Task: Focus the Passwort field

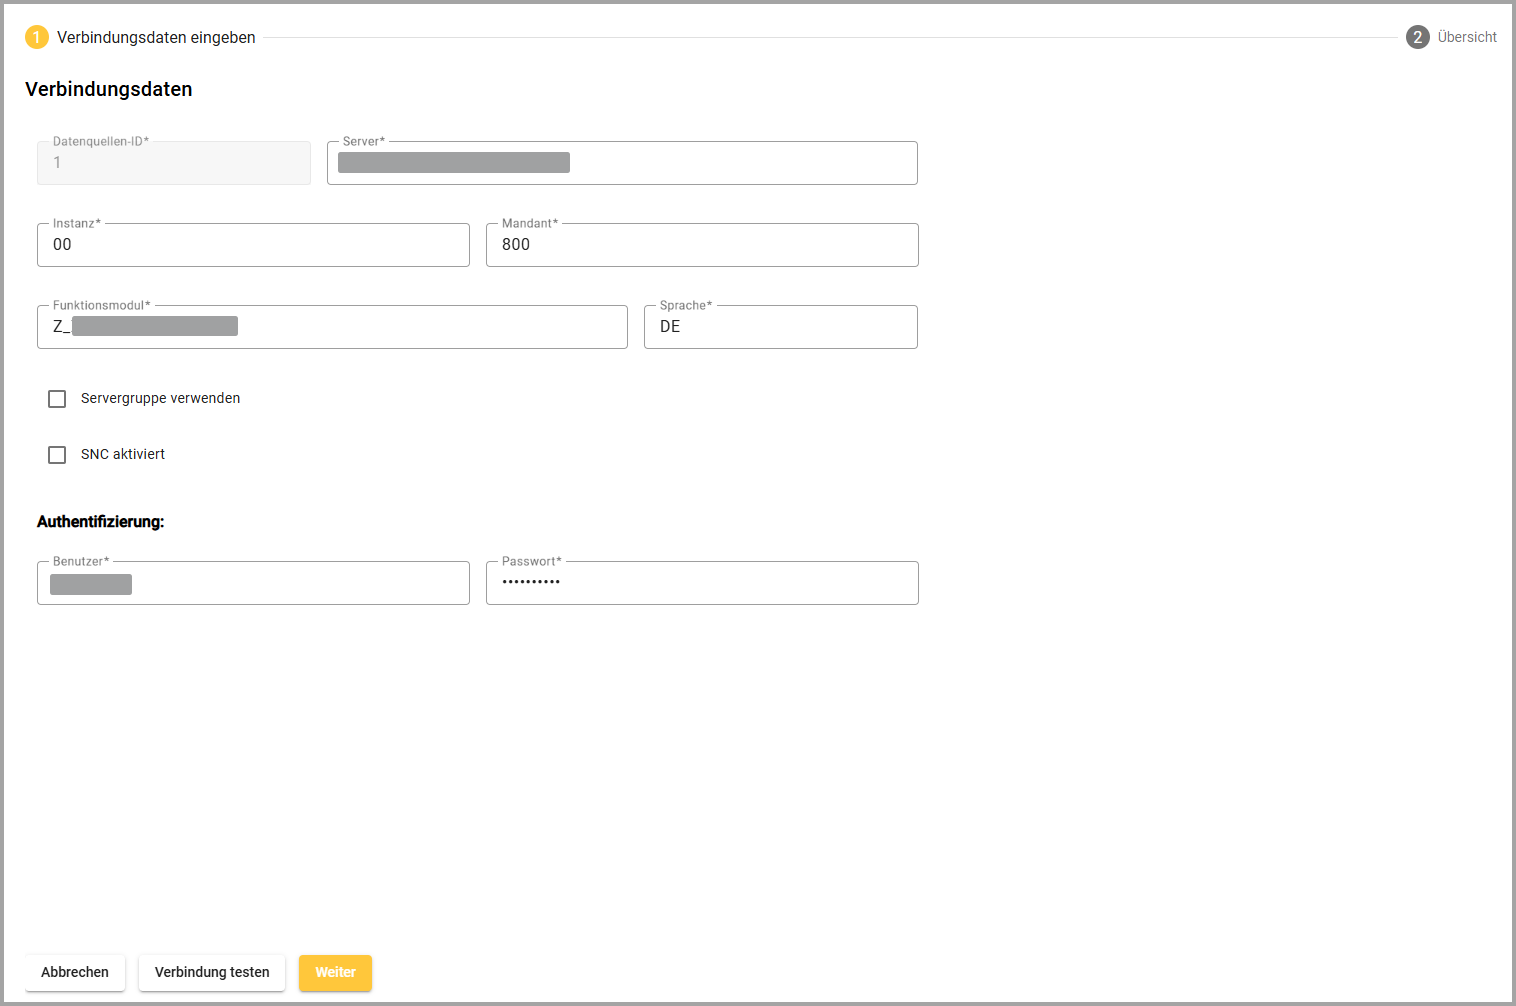Action: [702, 583]
